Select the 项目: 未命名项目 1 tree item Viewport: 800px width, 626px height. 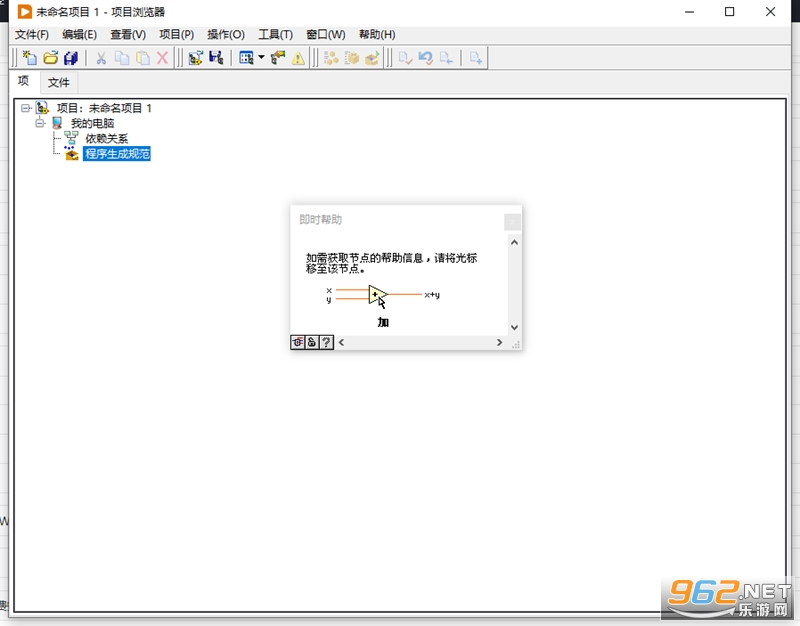coord(104,108)
